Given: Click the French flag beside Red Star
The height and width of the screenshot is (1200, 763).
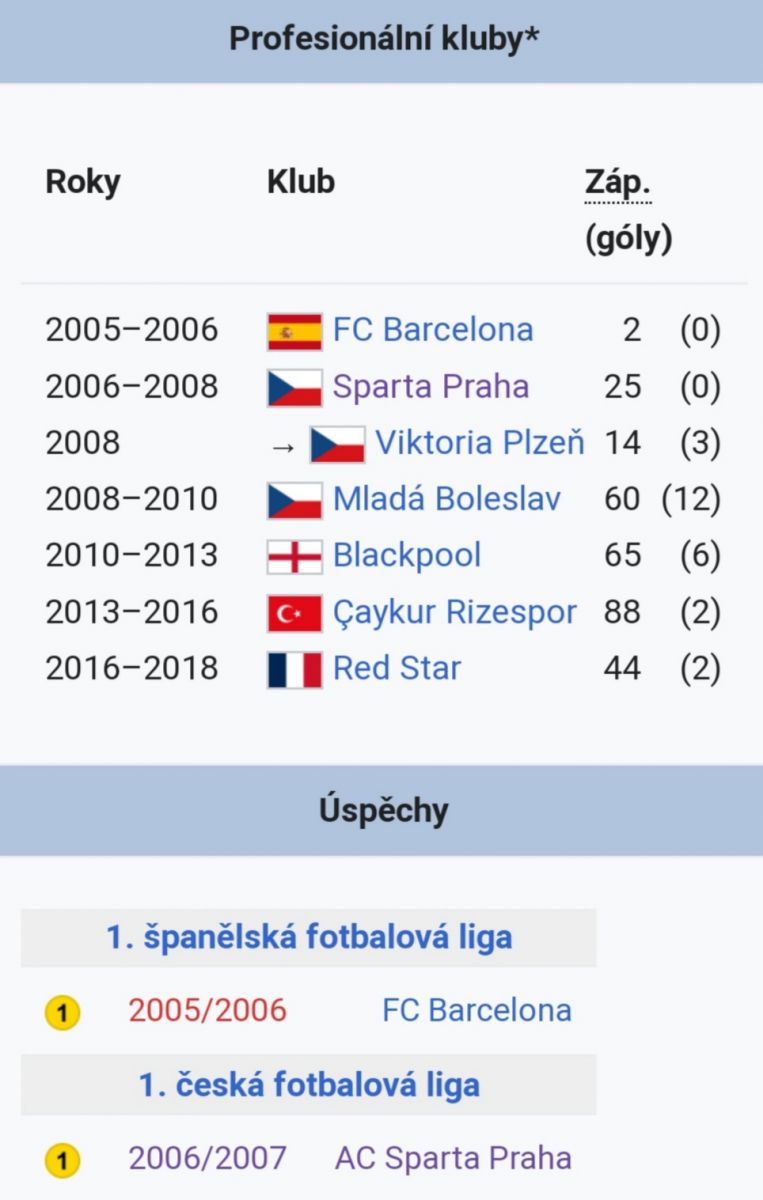Looking at the screenshot, I should pyautogui.click(x=295, y=668).
